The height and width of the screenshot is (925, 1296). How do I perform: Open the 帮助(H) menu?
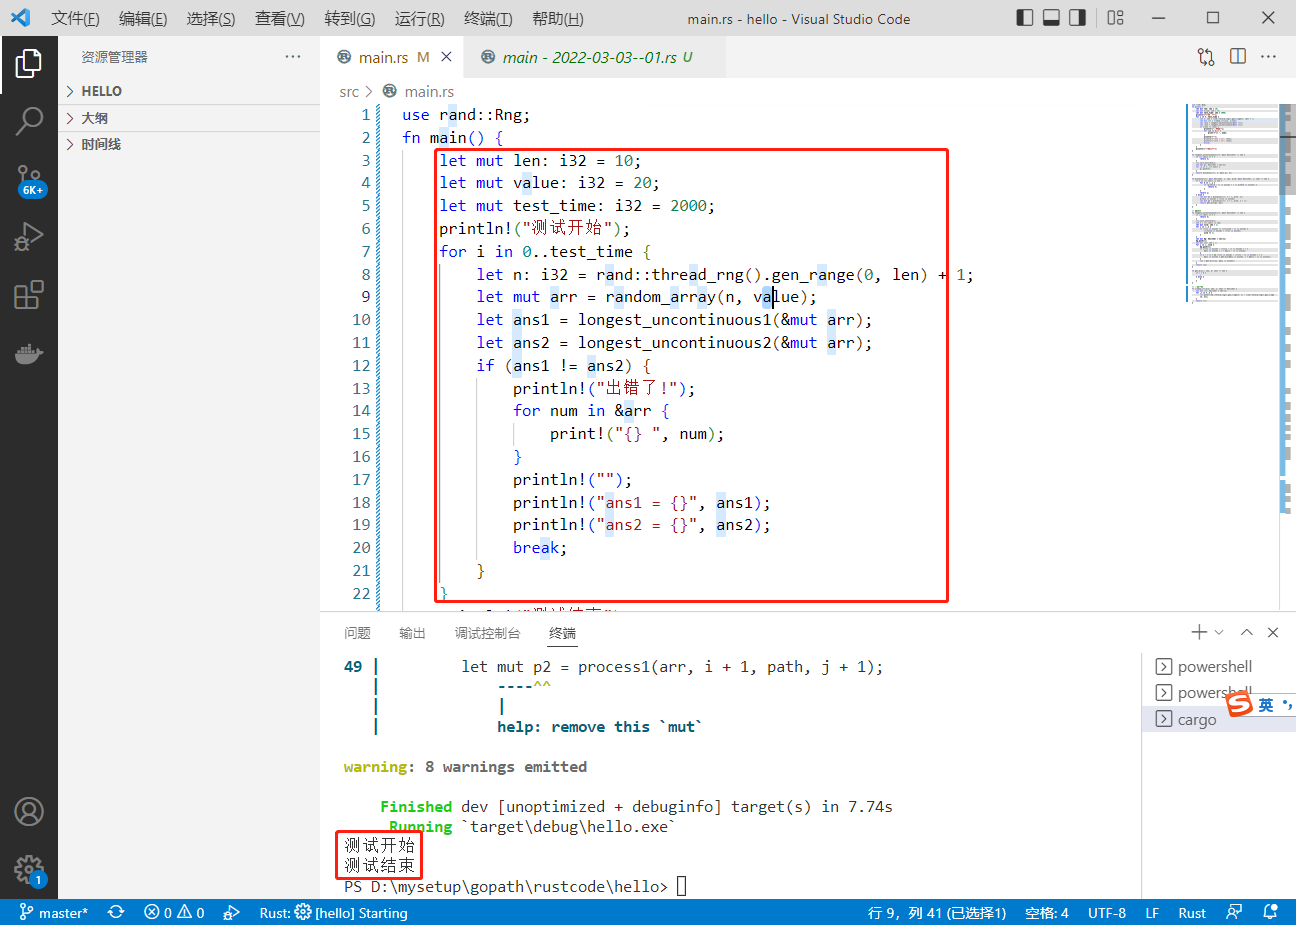click(558, 18)
